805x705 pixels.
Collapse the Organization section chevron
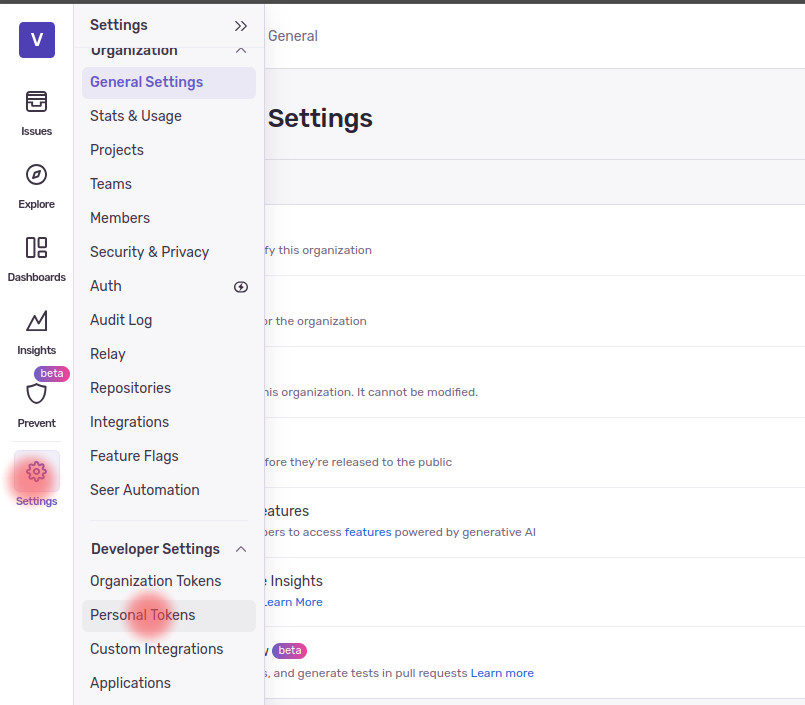pos(240,51)
